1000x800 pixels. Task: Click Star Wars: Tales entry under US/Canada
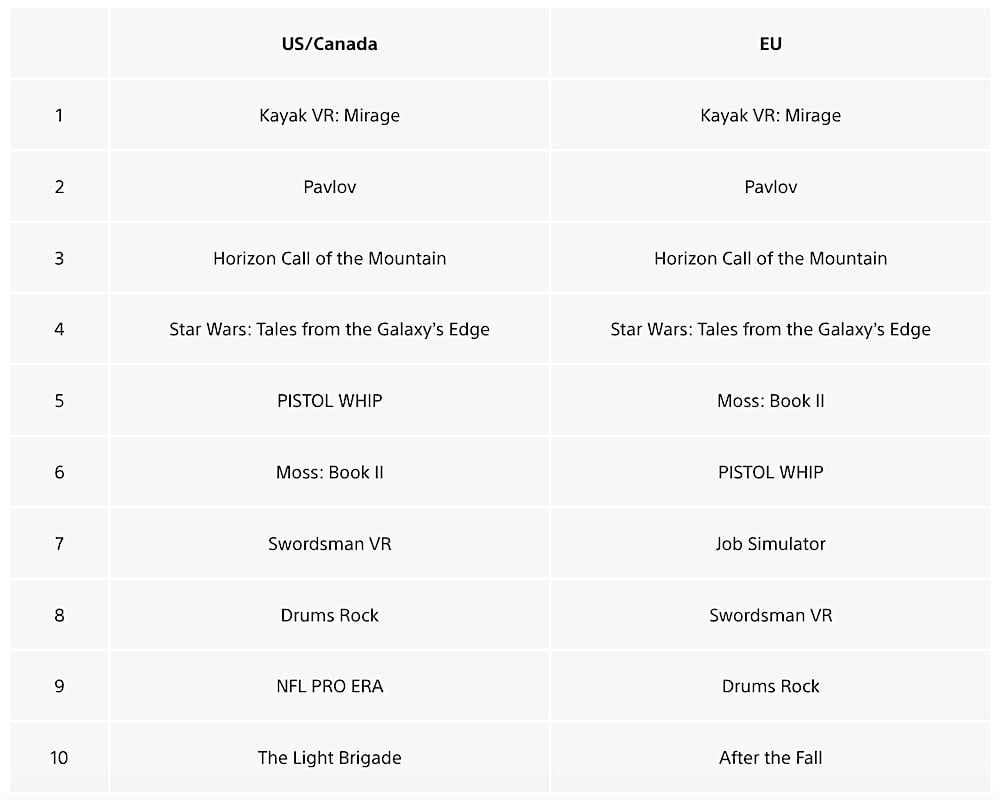329,329
